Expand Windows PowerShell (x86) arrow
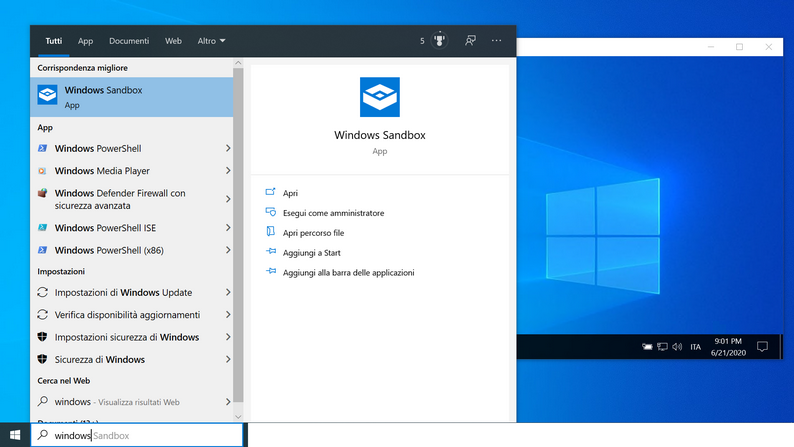 pyautogui.click(x=228, y=250)
